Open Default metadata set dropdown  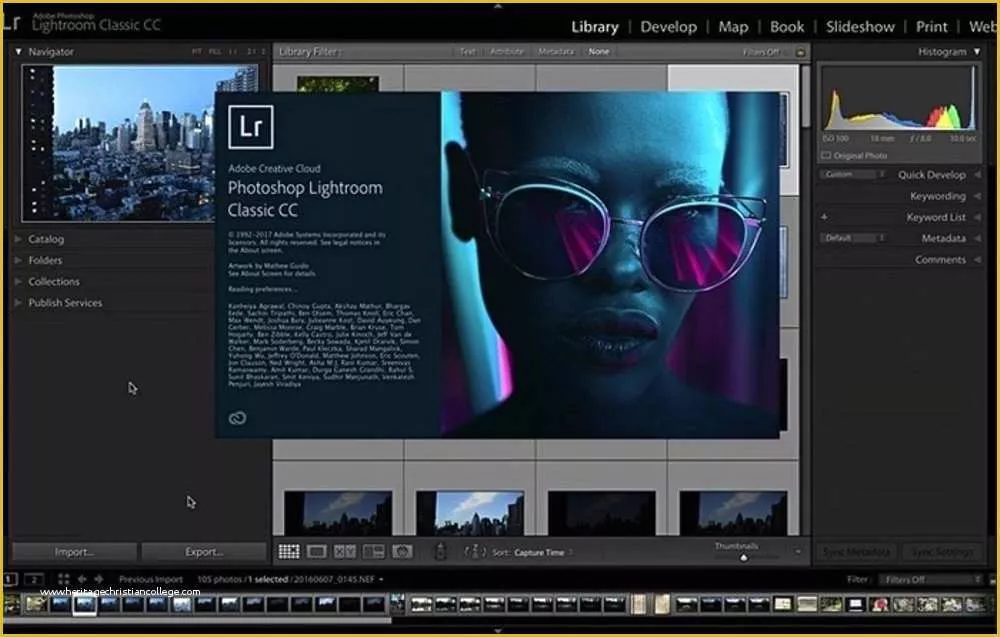853,238
